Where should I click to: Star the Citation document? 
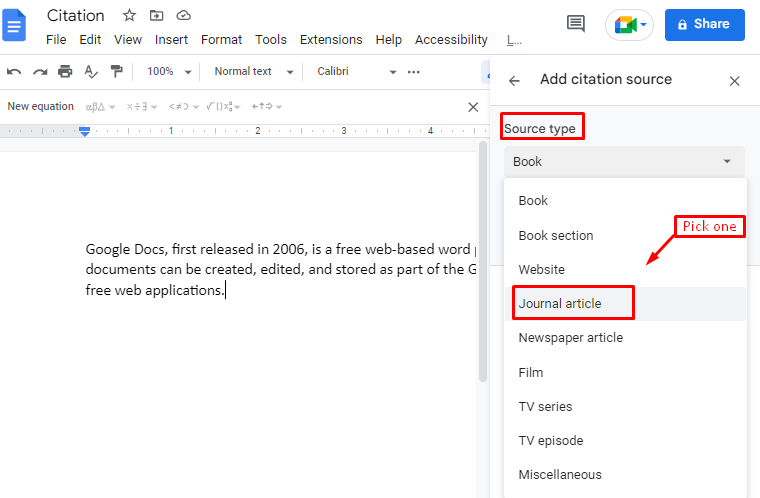129,16
